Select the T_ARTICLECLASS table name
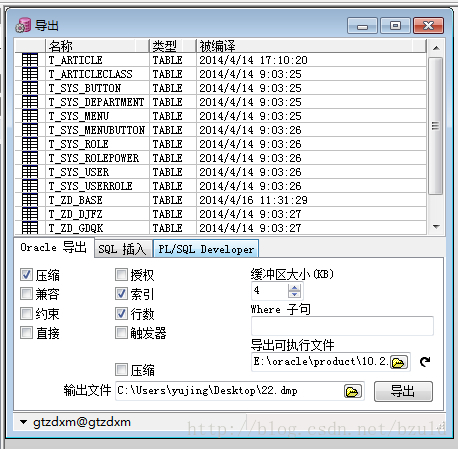458x449 pixels. coord(91,74)
